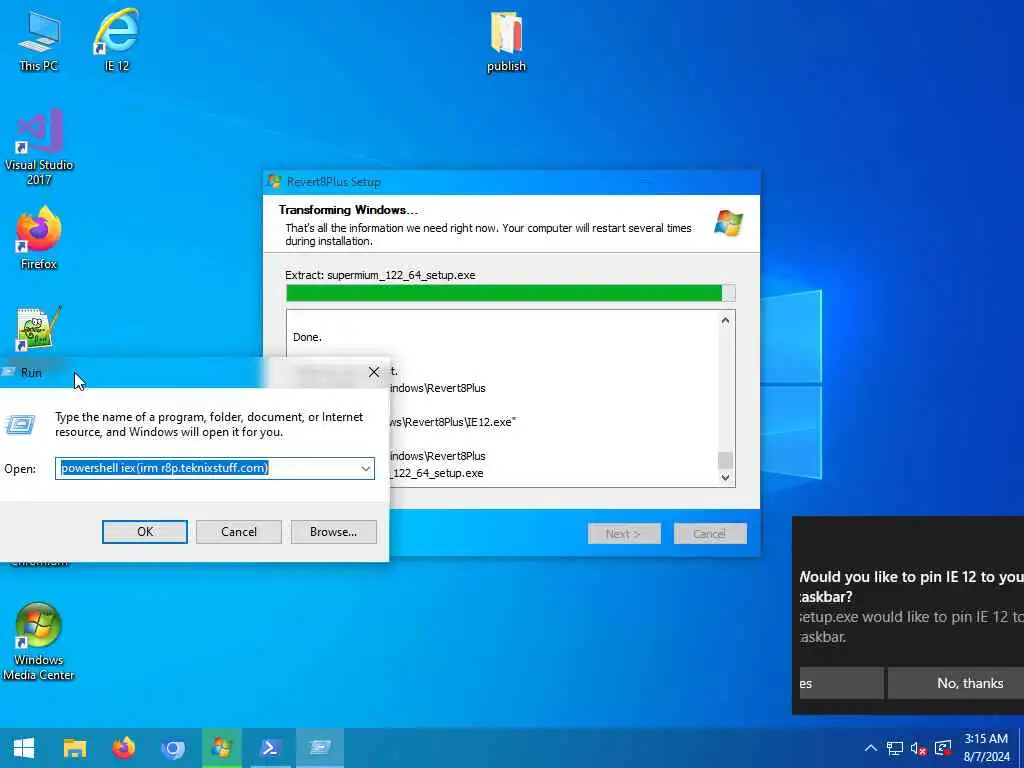Click the 'Done.' line in setup log

[307, 337]
